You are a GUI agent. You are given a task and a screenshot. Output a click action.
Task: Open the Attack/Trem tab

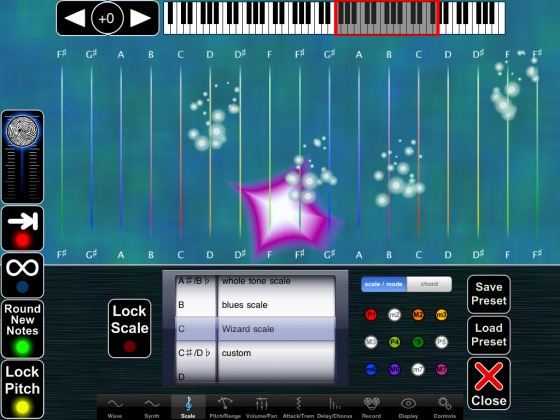click(298, 408)
